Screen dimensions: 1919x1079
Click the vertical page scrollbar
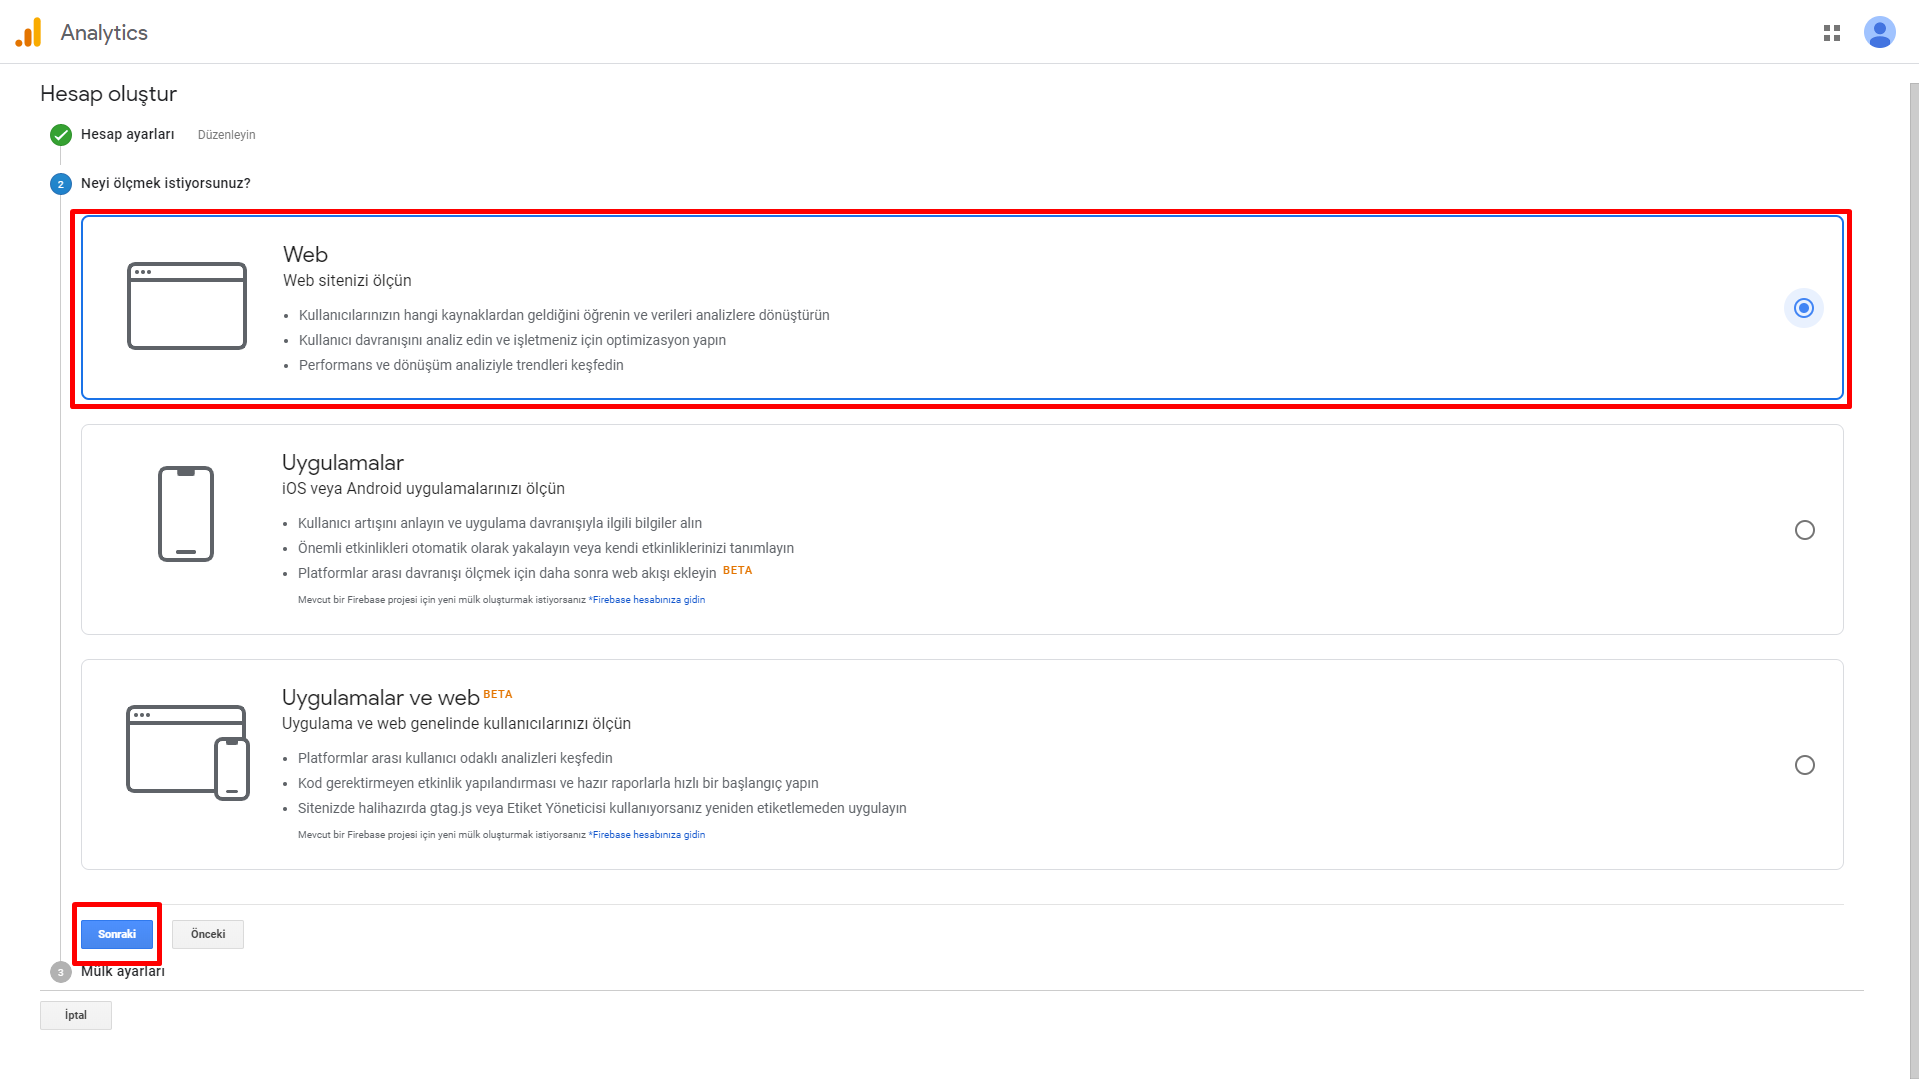tap(1914, 580)
